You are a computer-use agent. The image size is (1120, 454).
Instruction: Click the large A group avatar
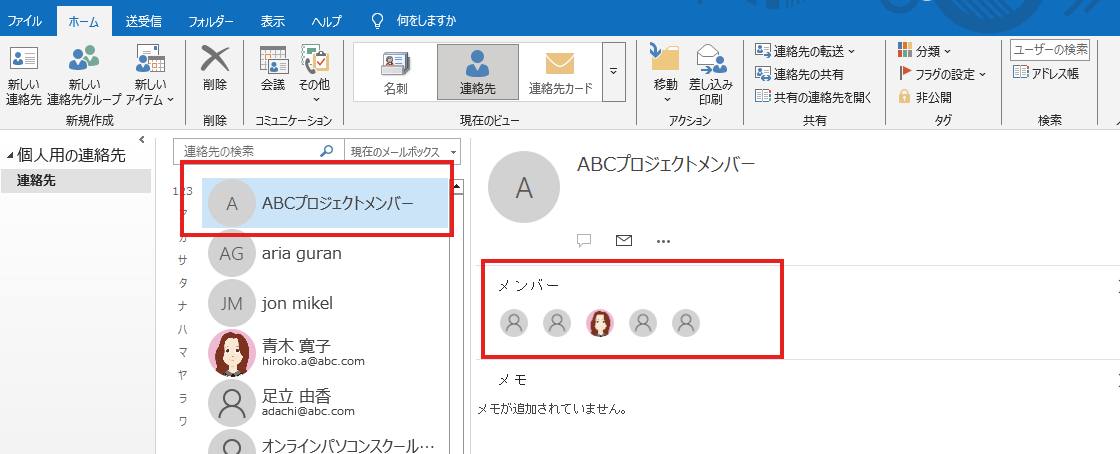click(x=524, y=187)
